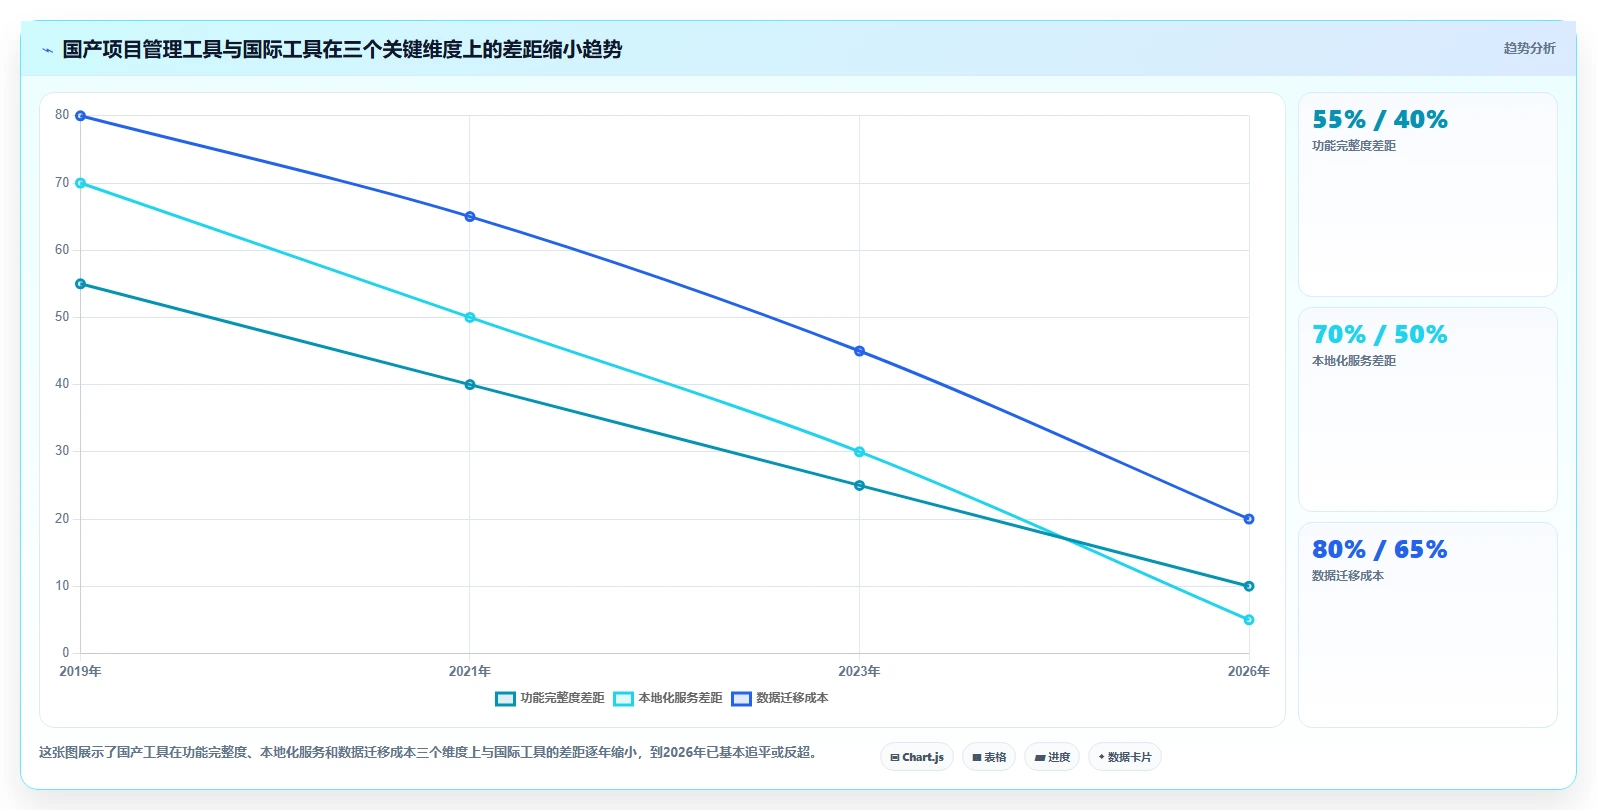This screenshot has width=1597, height=810.
Task: Click the 表格 tag chip
Action: pyautogui.click(x=989, y=757)
